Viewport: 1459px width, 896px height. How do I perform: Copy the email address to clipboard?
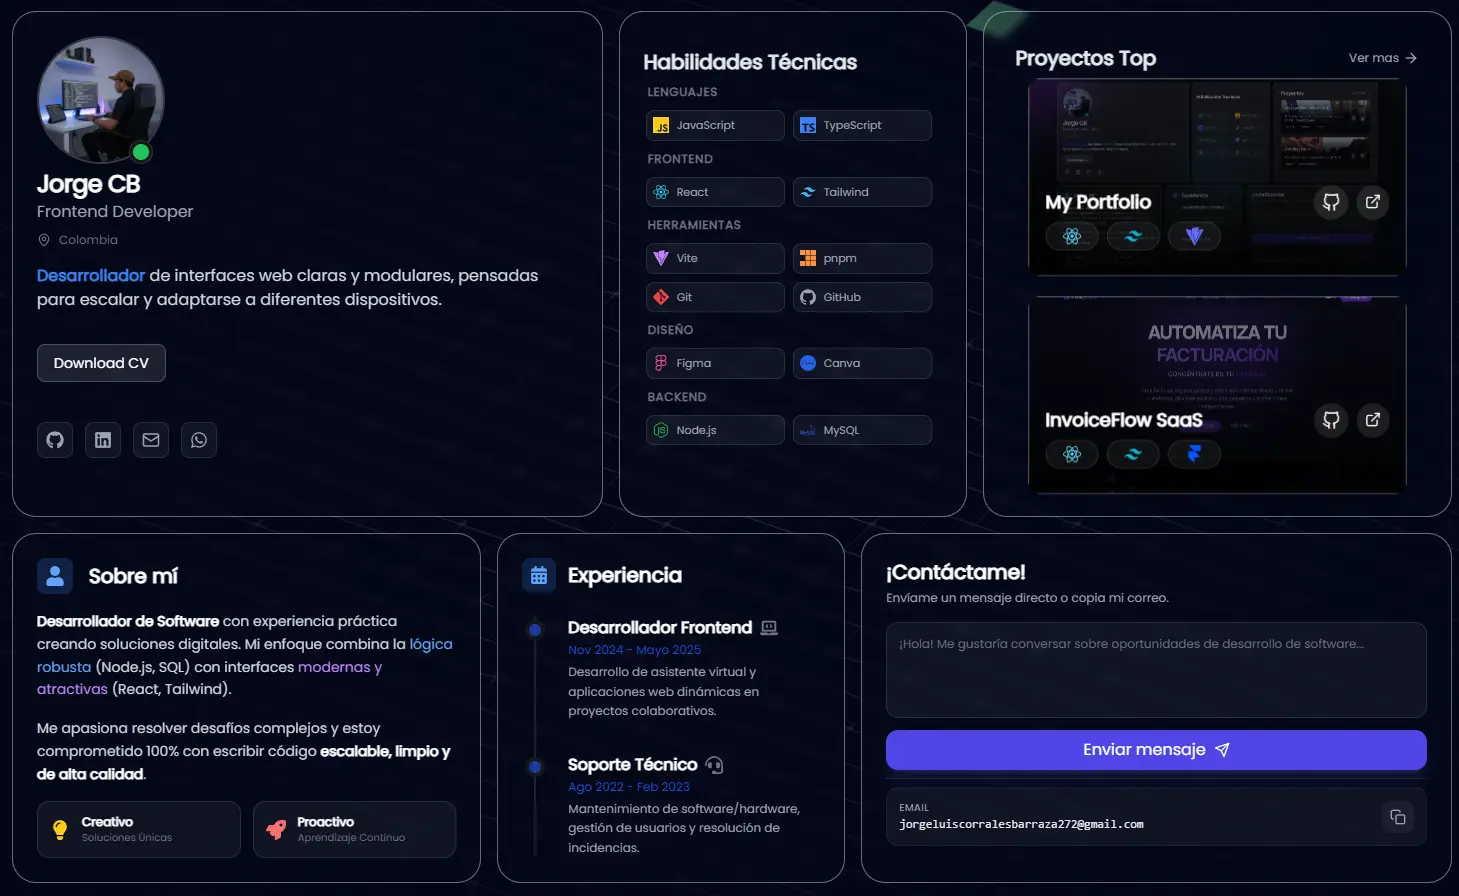click(x=1397, y=817)
